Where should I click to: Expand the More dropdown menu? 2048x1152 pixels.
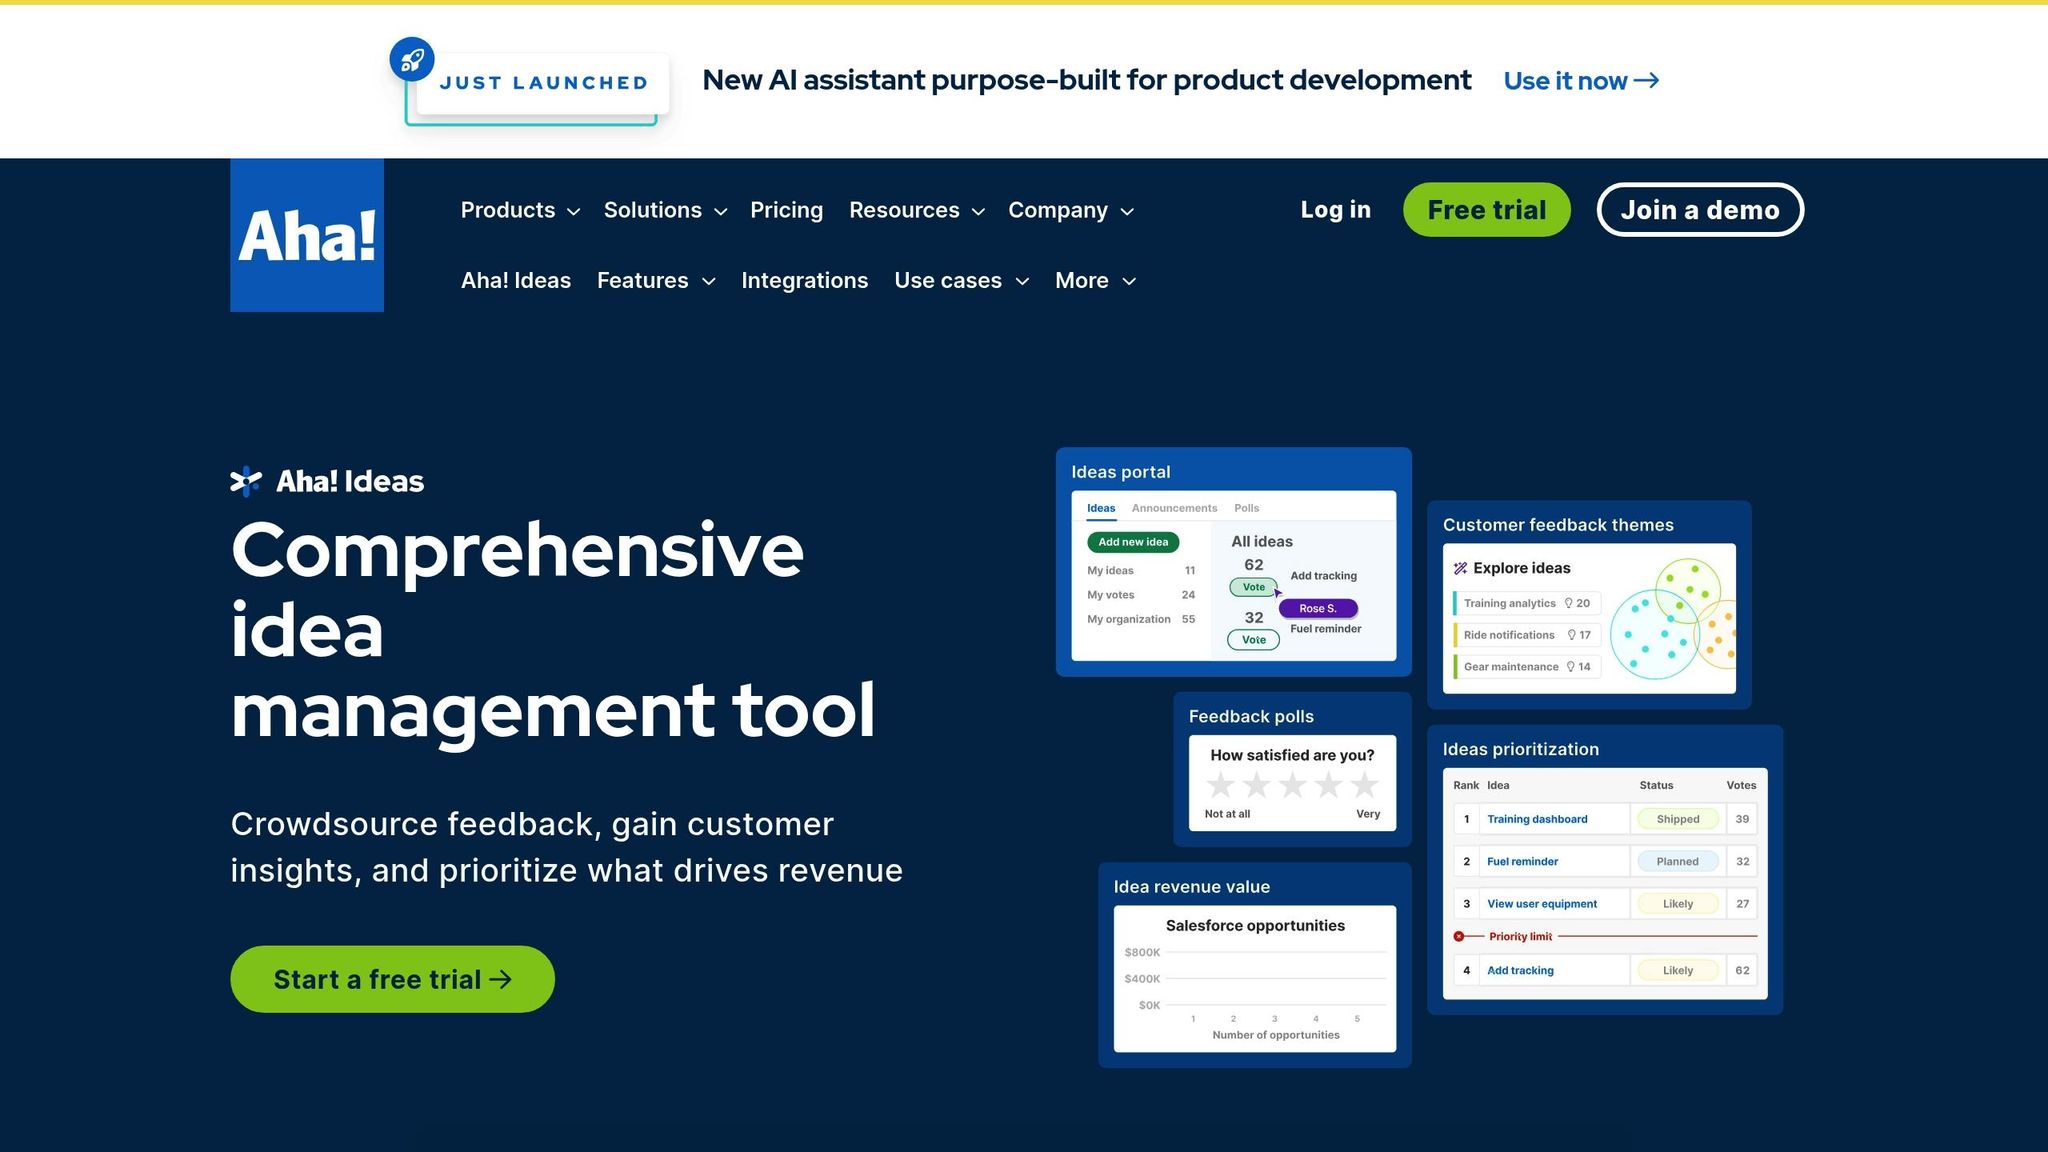point(1095,281)
